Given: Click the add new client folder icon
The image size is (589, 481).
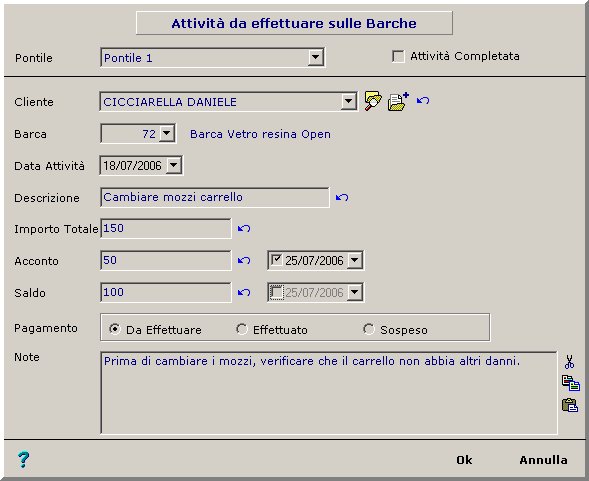Looking at the screenshot, I should 398,101.
